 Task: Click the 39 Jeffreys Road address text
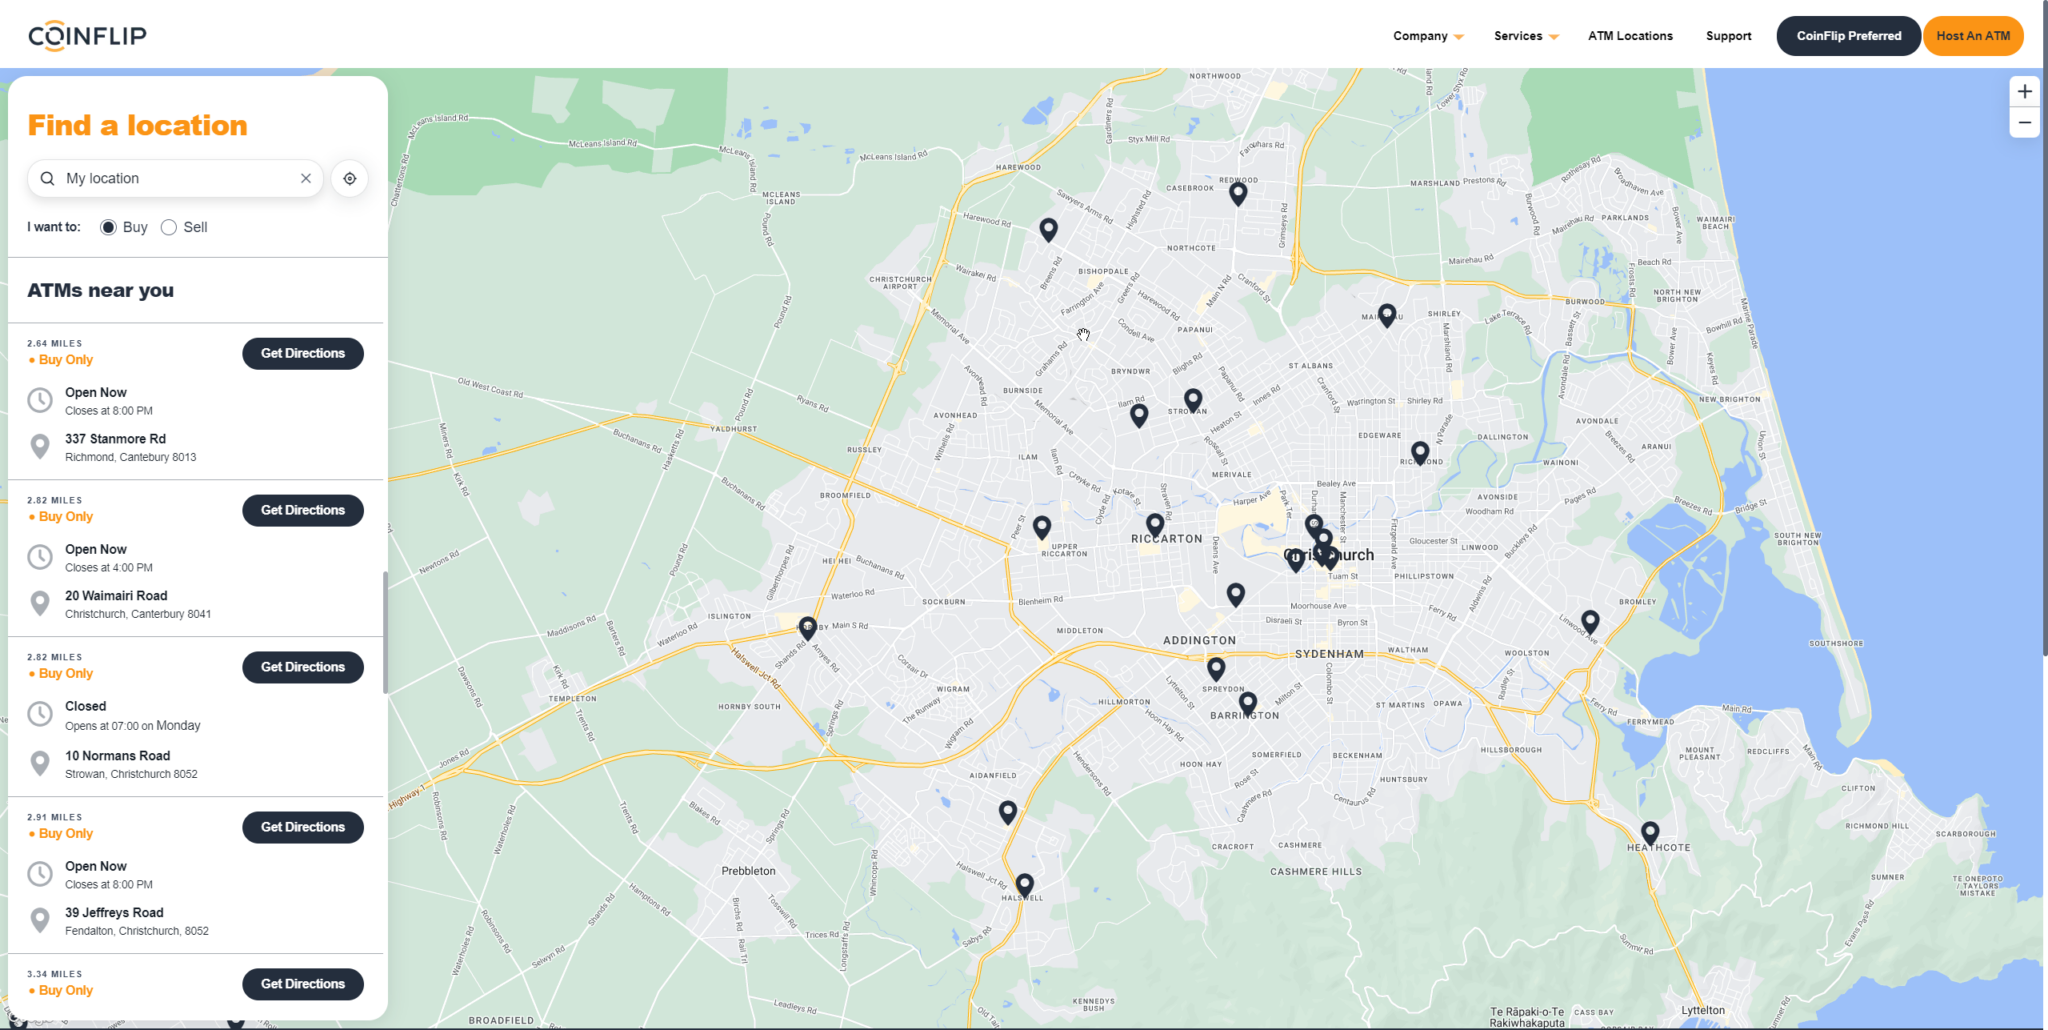click(137, 921)
